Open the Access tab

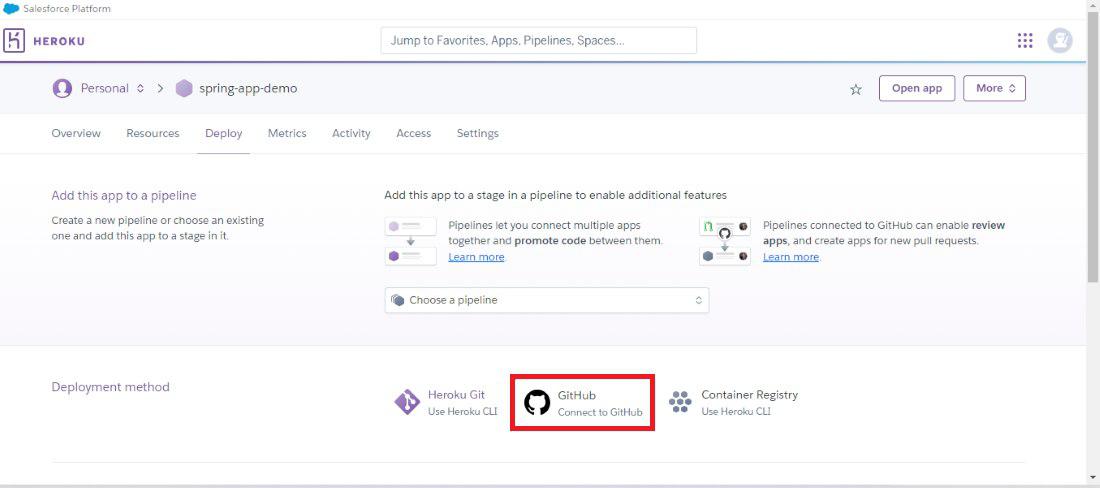click(414, 133)
